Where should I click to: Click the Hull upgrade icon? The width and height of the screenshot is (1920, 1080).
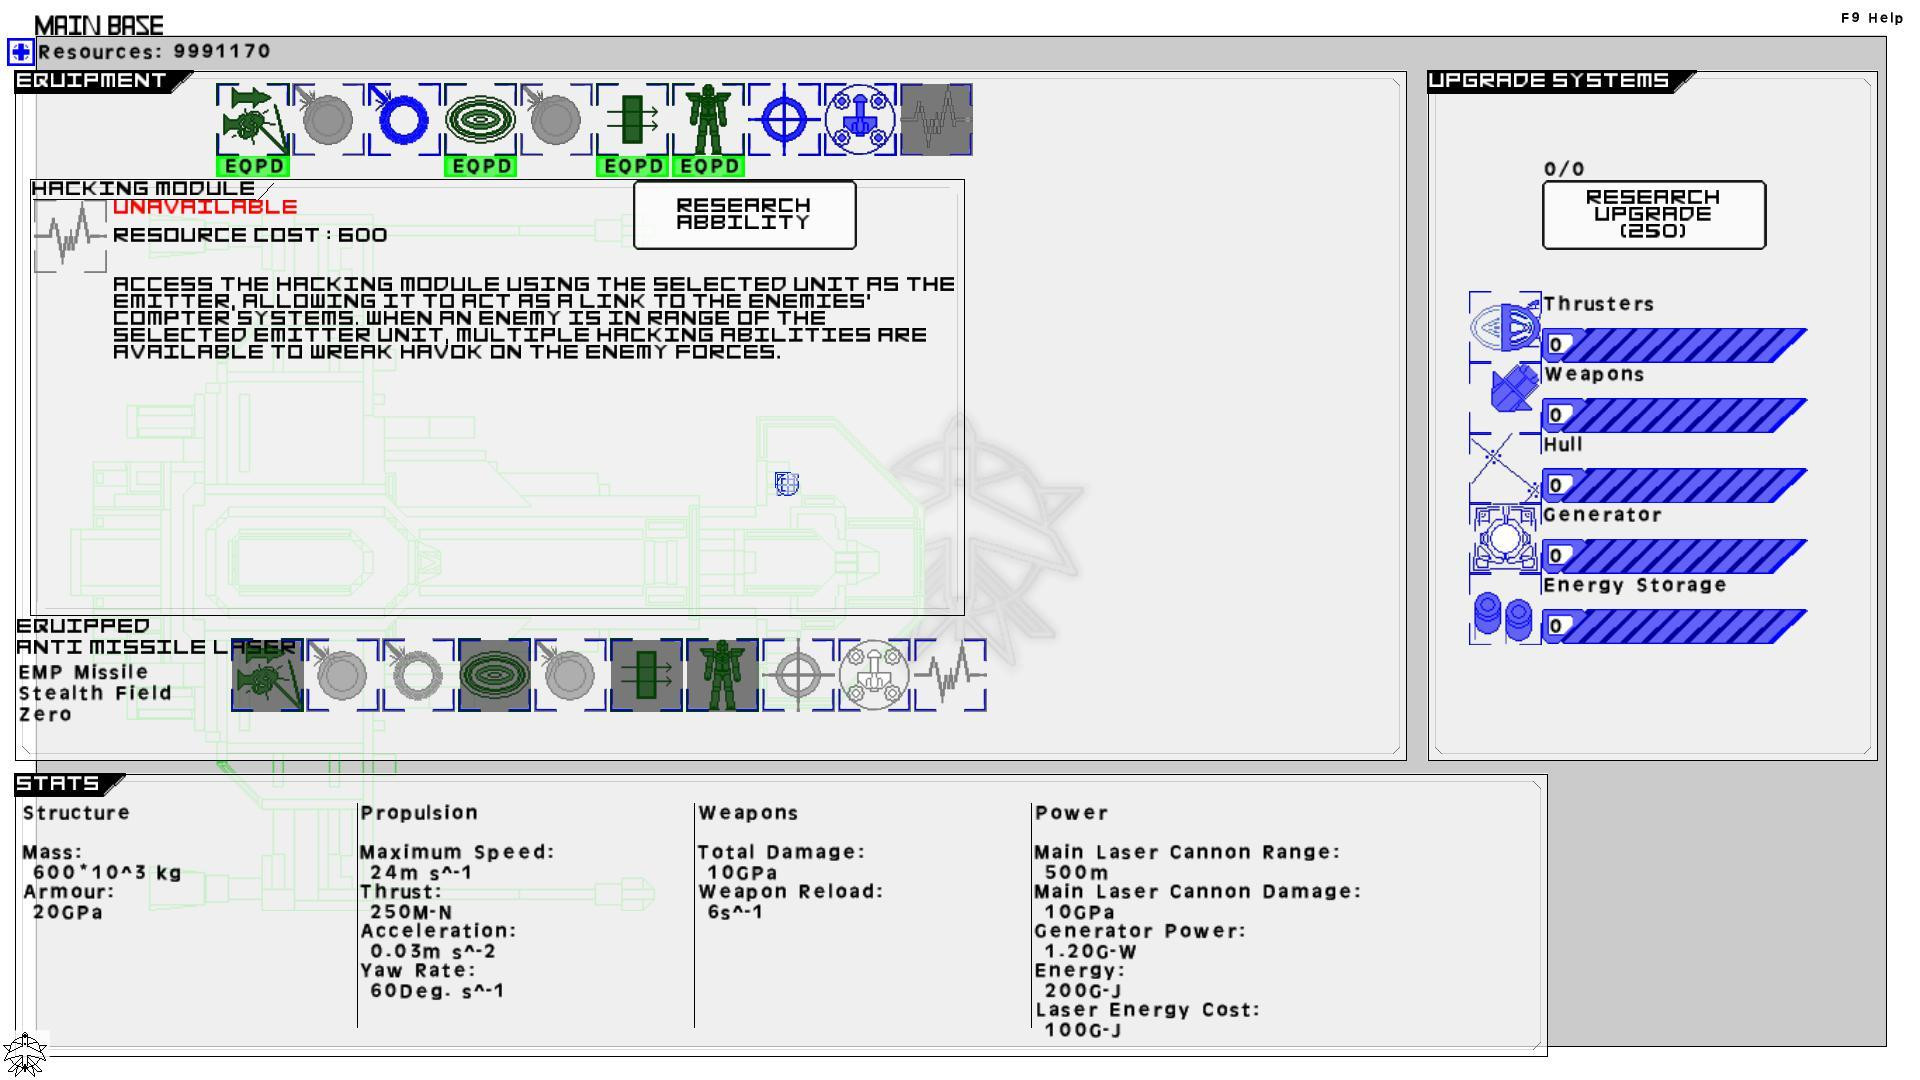pyautogui.click(x=1505, y=468)
